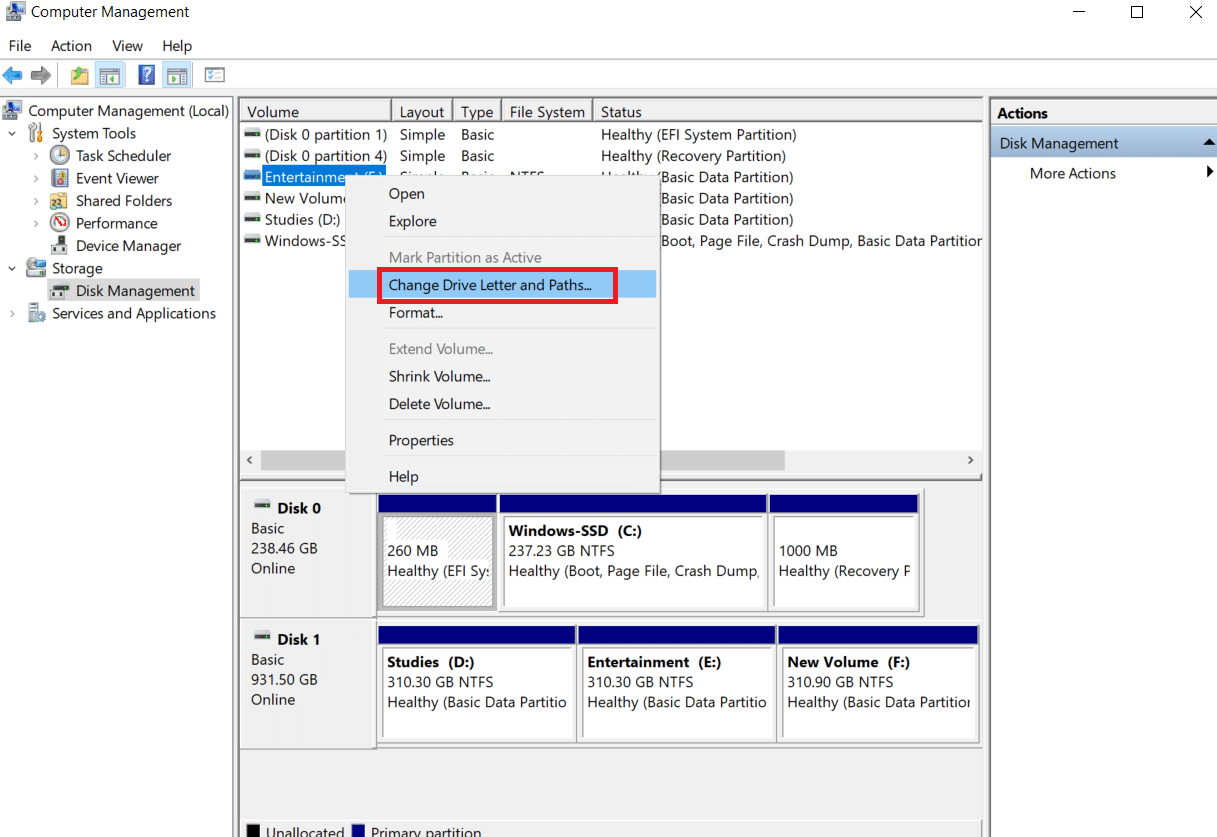Screen dimensions: 1217x837
Task: Click the Performance icon
Action: click(x=60, y=223)
